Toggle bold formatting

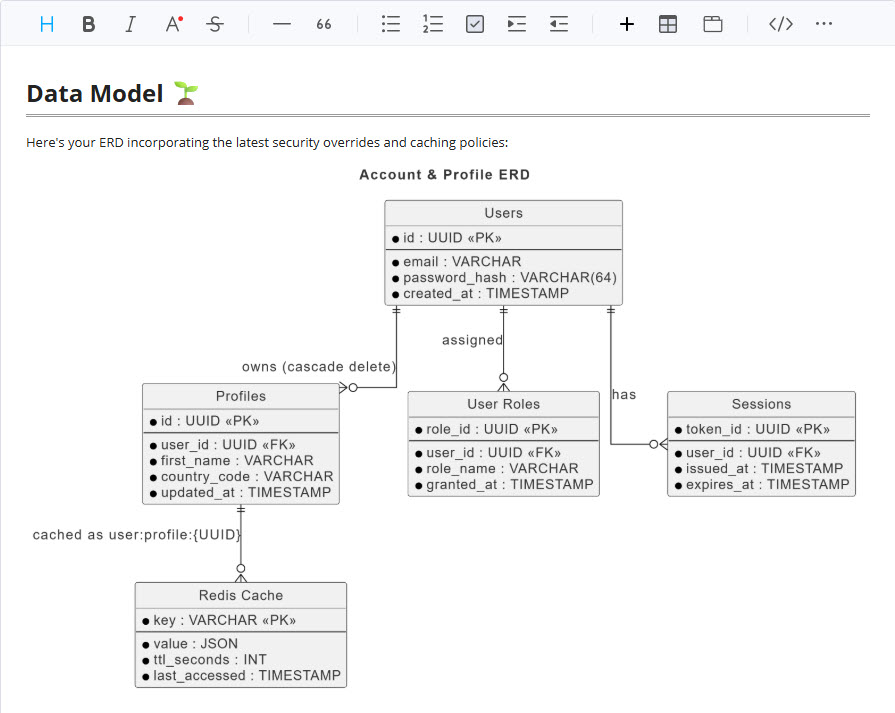click(88, 24)
